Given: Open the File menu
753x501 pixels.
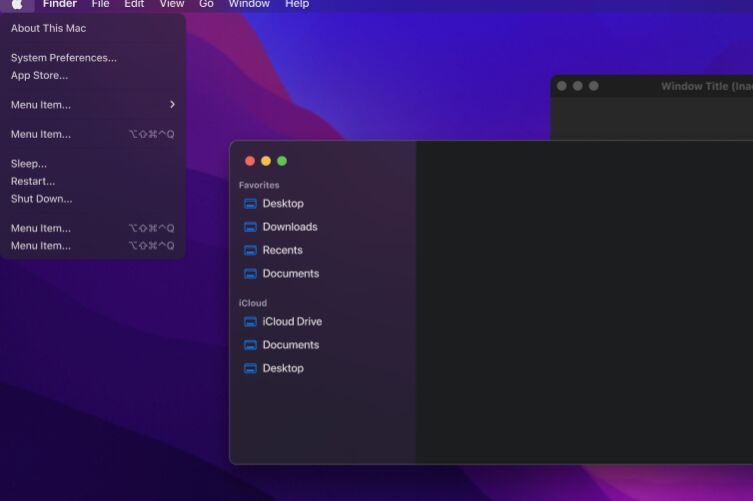Looking at the screenshot, I should [x=100, y=4].
